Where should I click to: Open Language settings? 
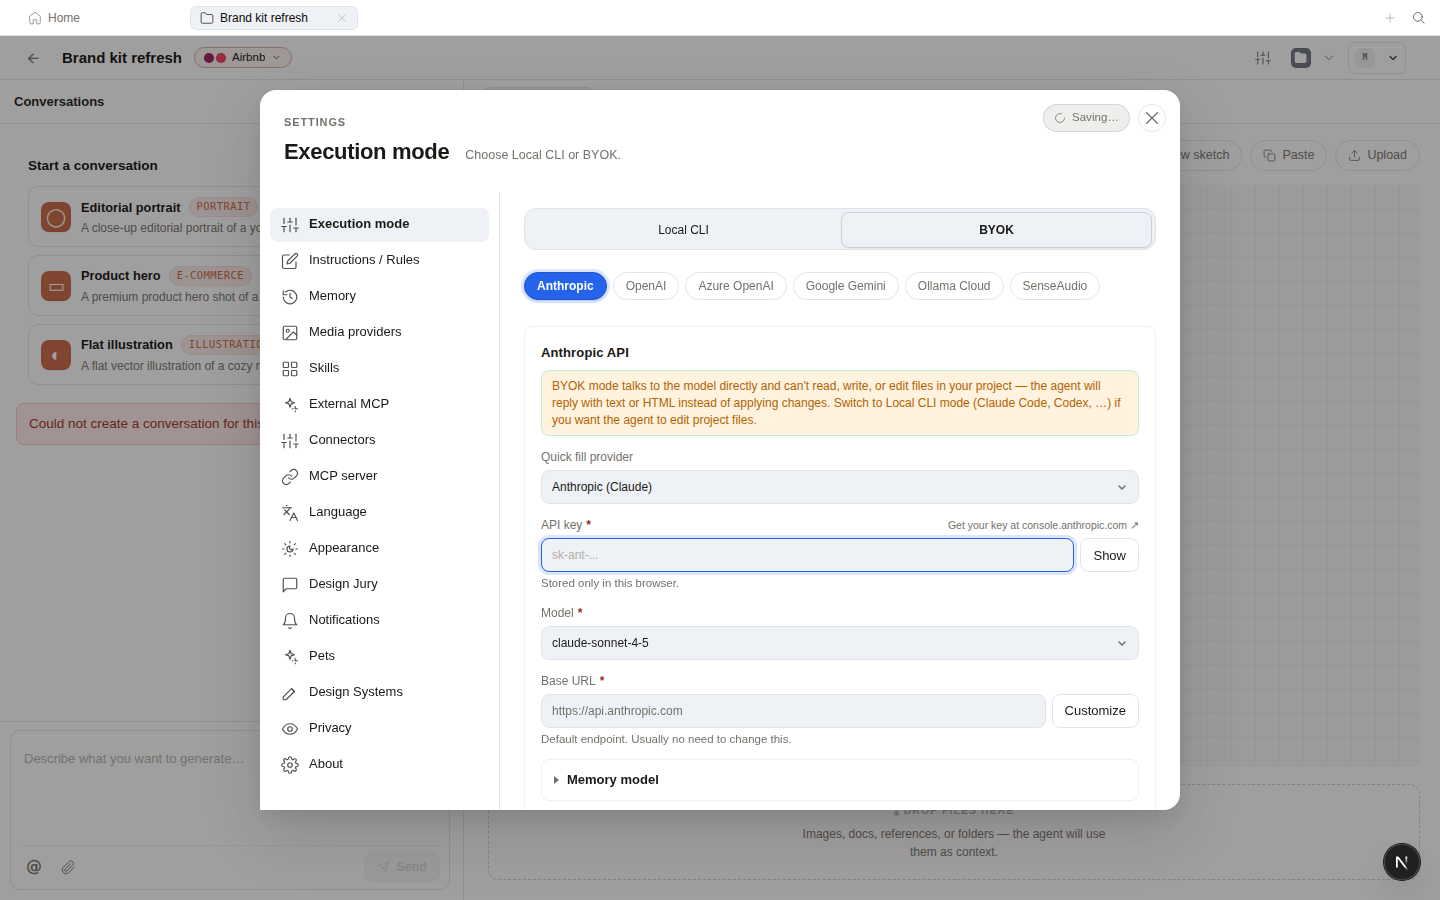pos(379,512)
